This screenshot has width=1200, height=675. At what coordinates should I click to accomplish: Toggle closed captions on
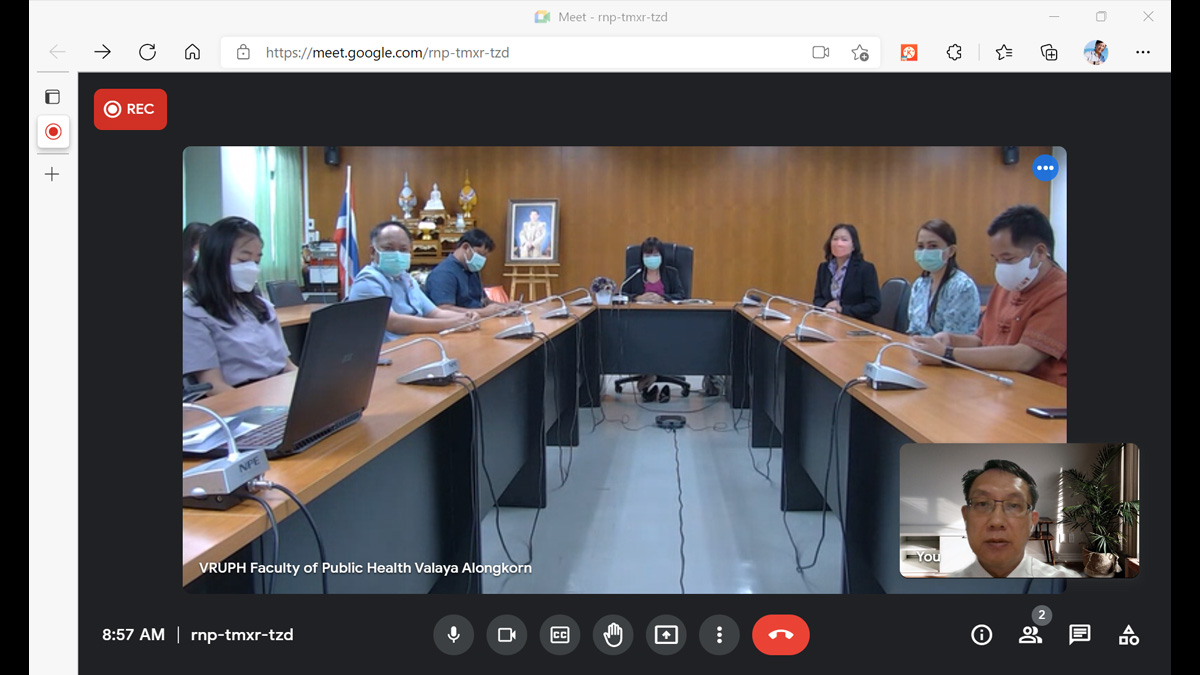(x=560, y=635)
